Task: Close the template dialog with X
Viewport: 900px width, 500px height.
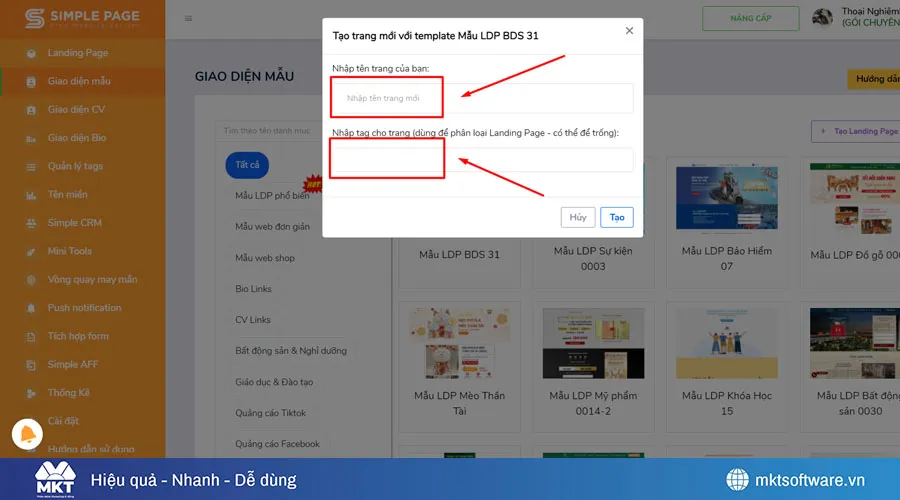Action: click(x=629, y=31)
